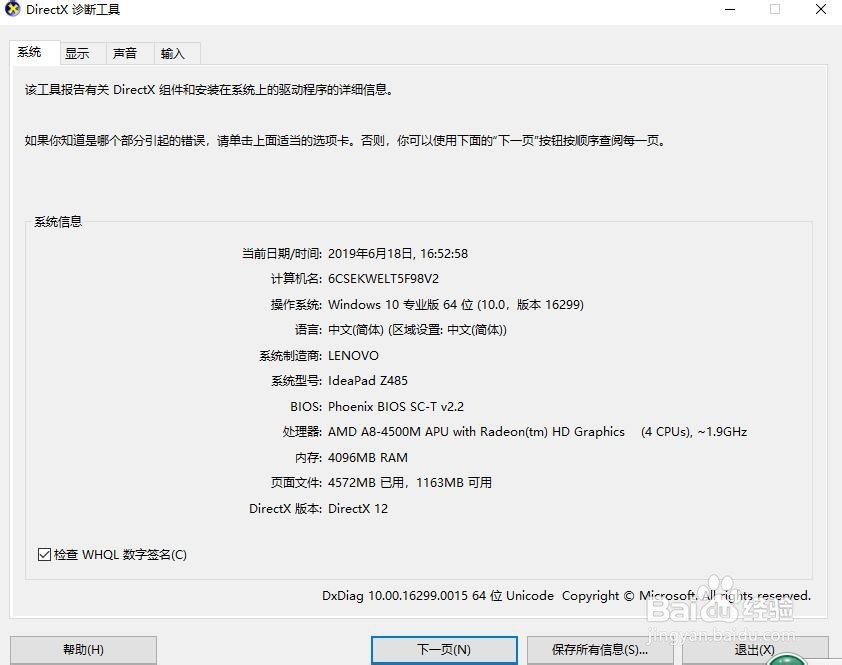Open the 声音 tab
Image resolution: width=842 pixels, height=665 pixels.
coord(130,53)
